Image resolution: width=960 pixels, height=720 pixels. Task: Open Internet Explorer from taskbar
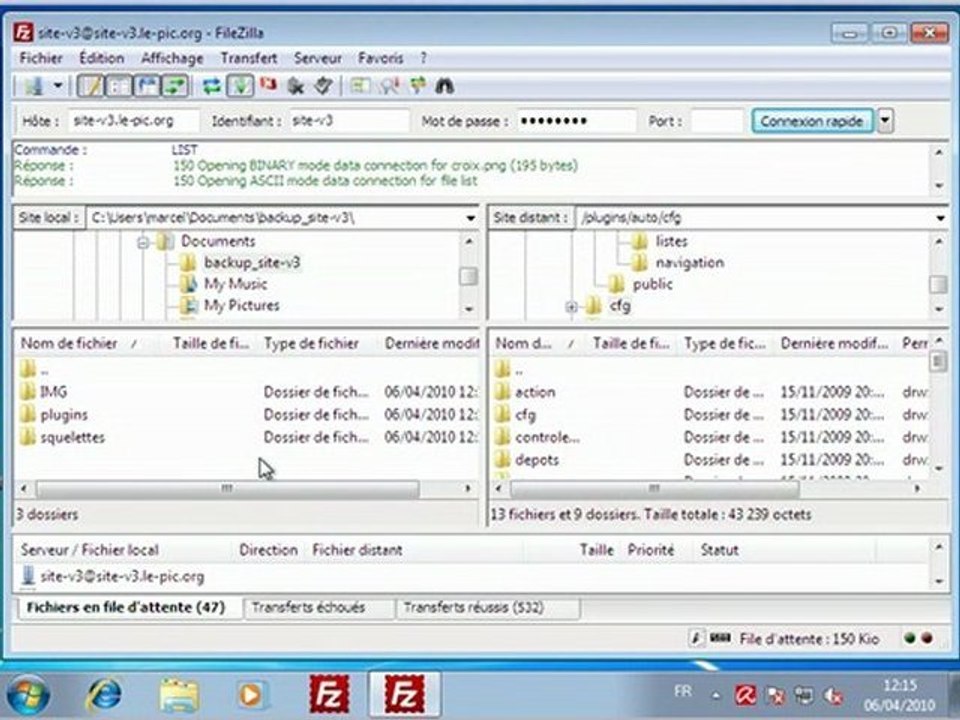tap(103, 696)
